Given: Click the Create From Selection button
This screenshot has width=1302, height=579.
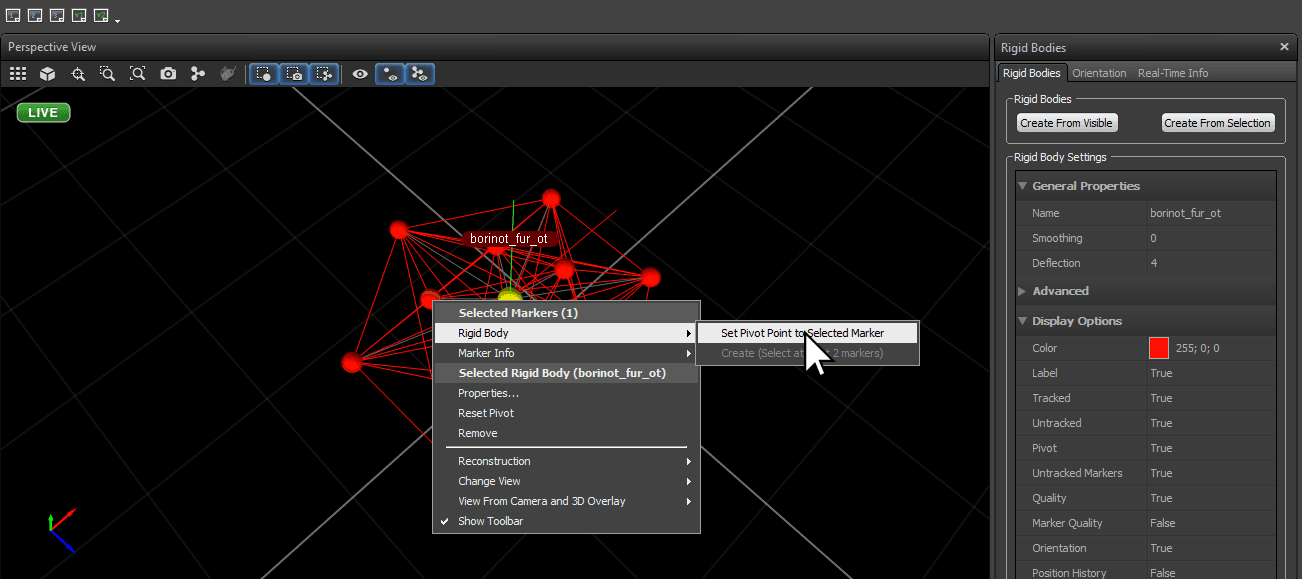Looking at the screenshot, I should 1218,123.
